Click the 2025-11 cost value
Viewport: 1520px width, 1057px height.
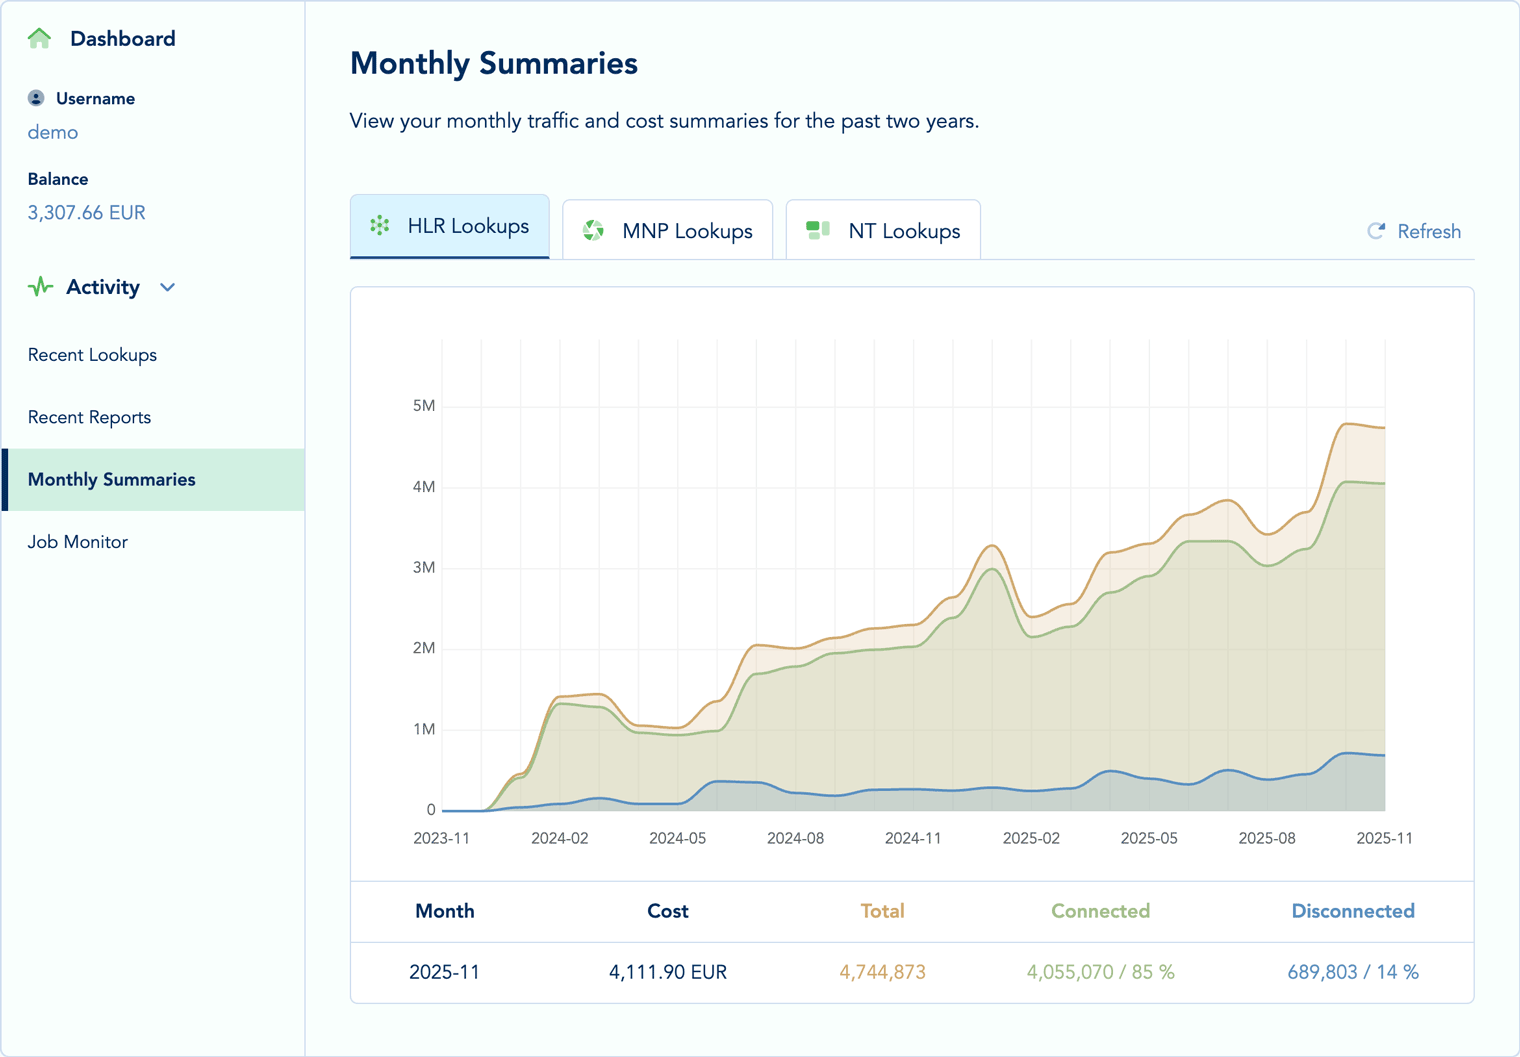click(x=668, y=972)
